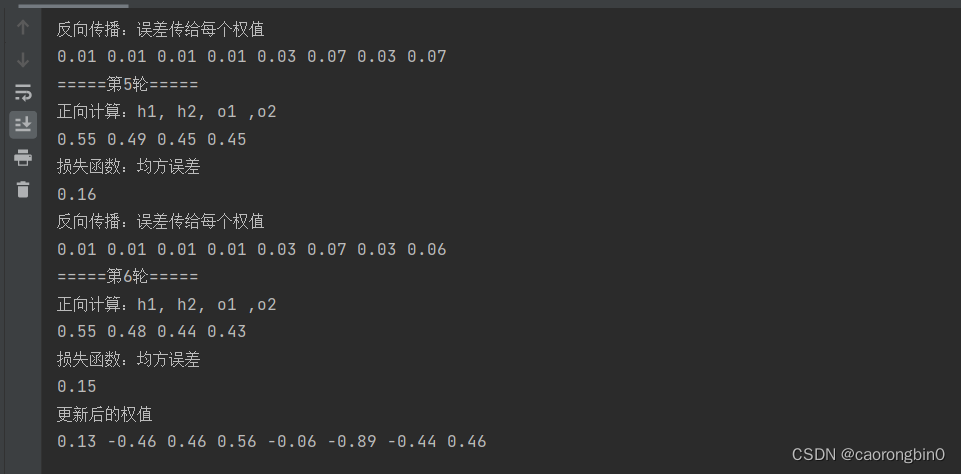This screenshot has width=961, height=474.
Task: Clear all console output with trash icon
Action: (x=23, y=189)
